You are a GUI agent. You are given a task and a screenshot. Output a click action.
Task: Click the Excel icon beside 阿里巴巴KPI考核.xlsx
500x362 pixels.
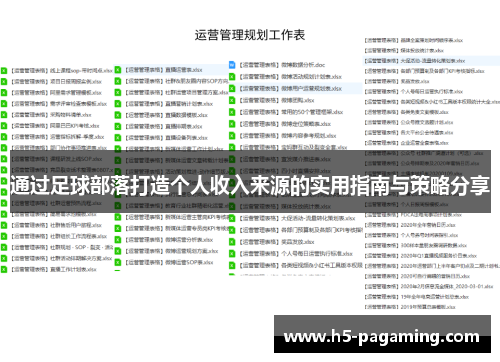pos(4,126)
